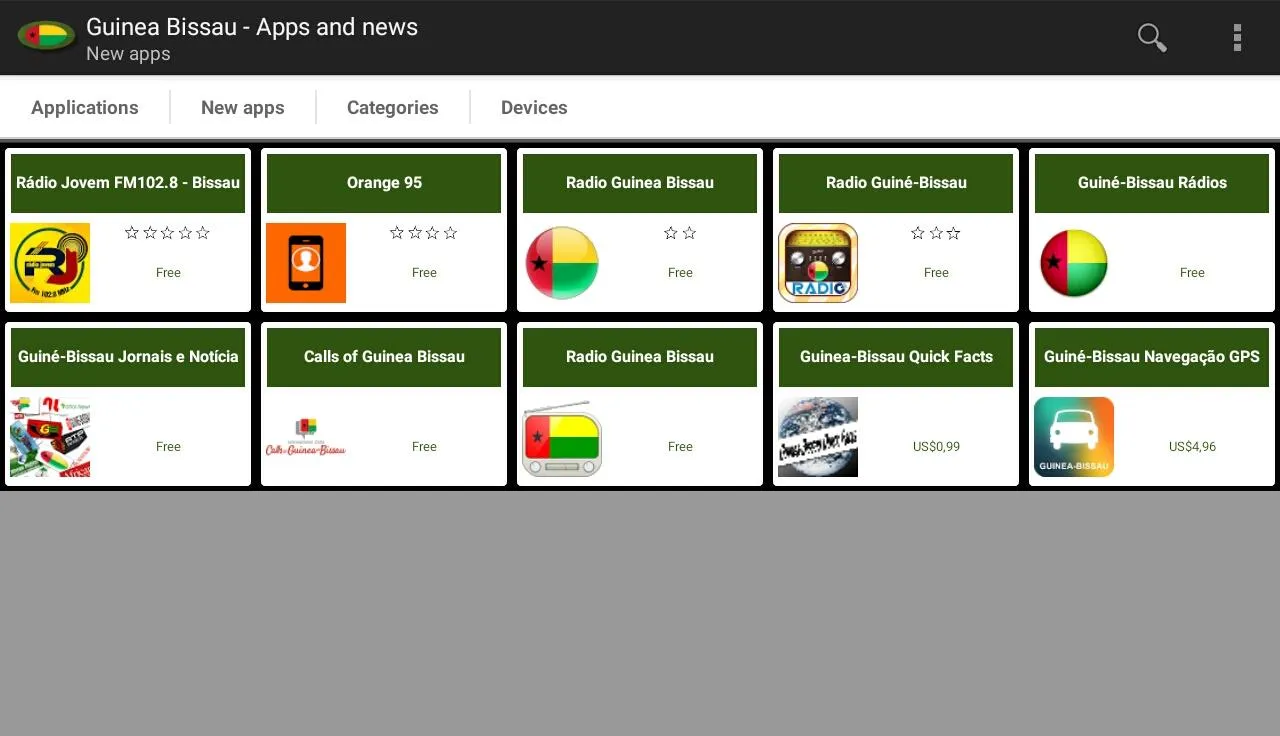Click the Guiné-Bissau Rádios round flag icon

pos(1074,263)
